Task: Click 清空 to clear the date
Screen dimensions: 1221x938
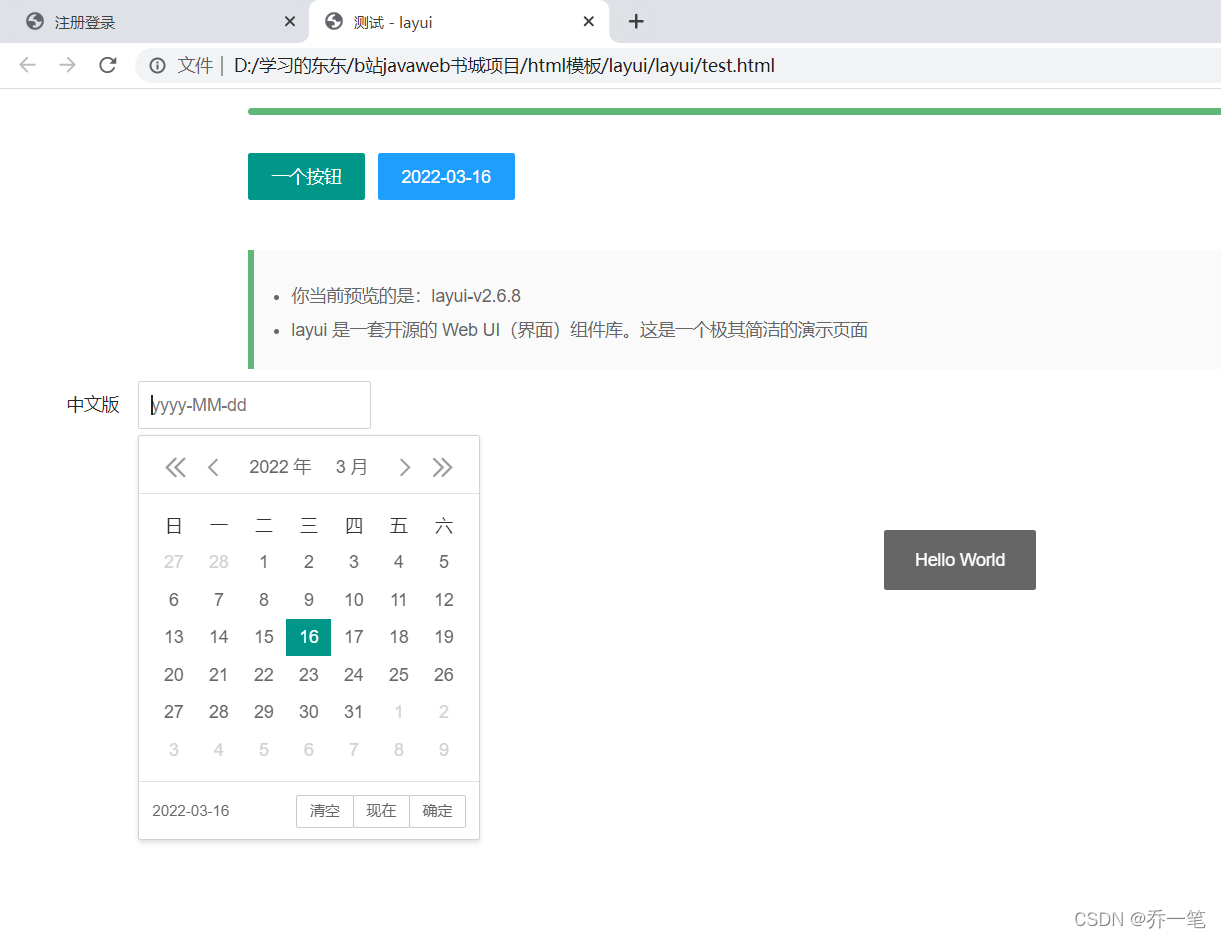Action: 325,811
